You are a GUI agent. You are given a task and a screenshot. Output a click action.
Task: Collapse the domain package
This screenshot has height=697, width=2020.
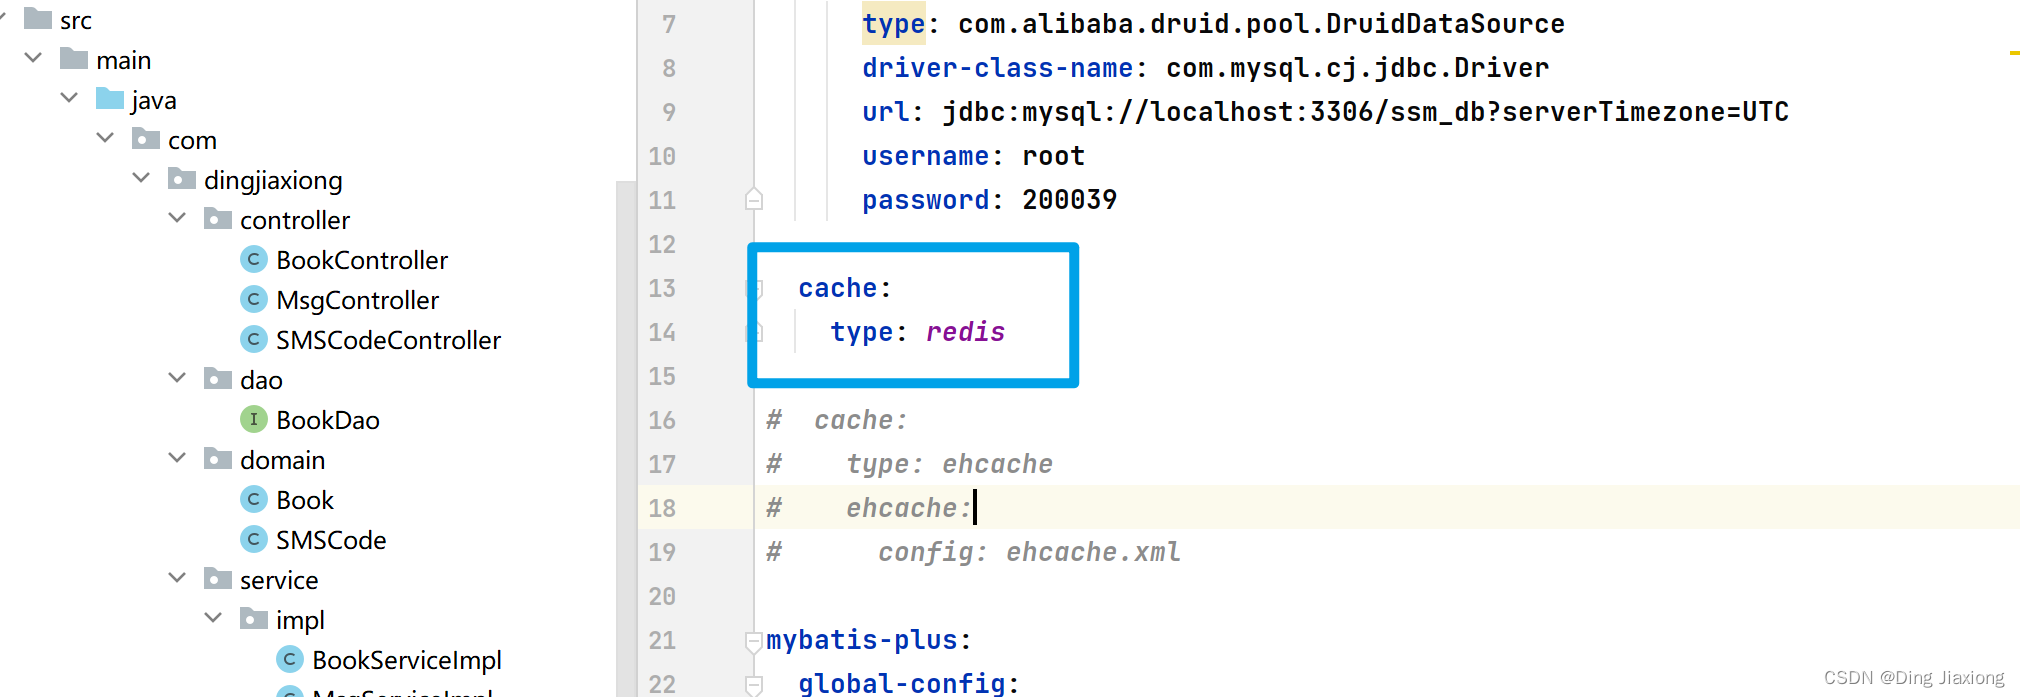[x=177, y=458]
